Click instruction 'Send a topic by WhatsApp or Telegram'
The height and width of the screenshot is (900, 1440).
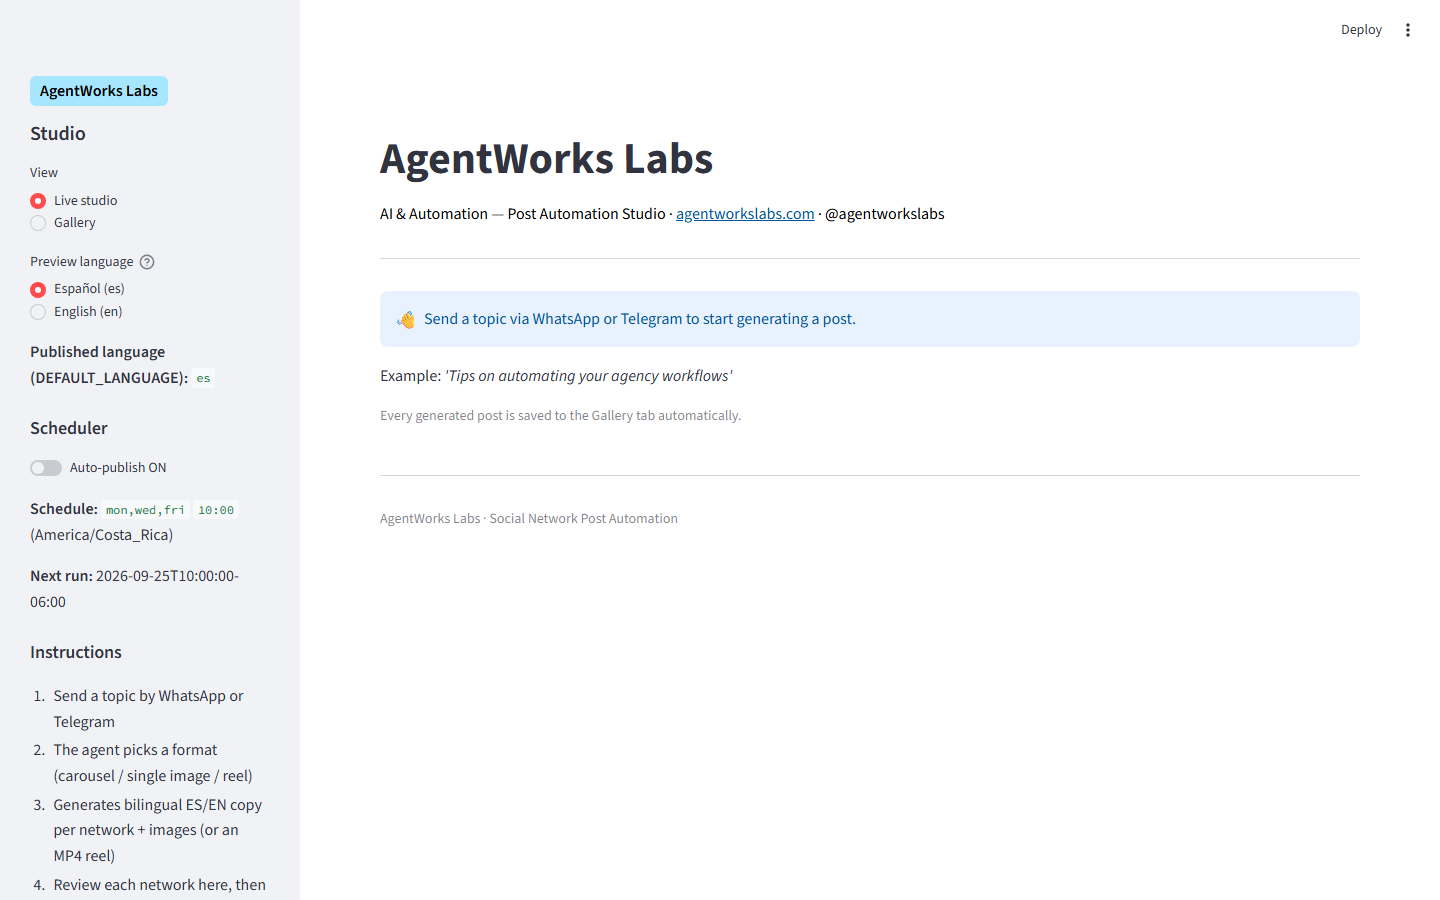(x=149, y=709)
